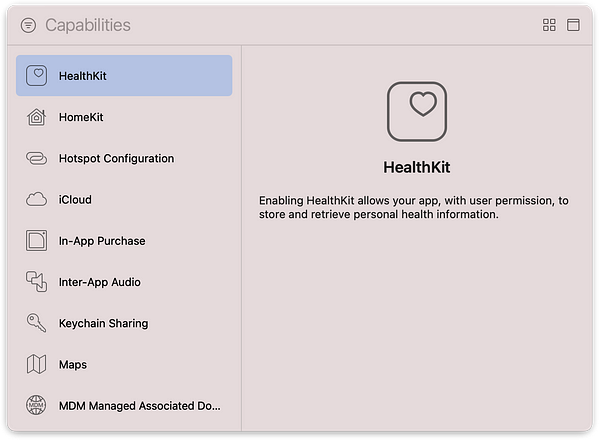Toggle the detail pane layout icon
The width and height of the screenshot is (600, 441).
pyautogui.click(x=573, y=25)
